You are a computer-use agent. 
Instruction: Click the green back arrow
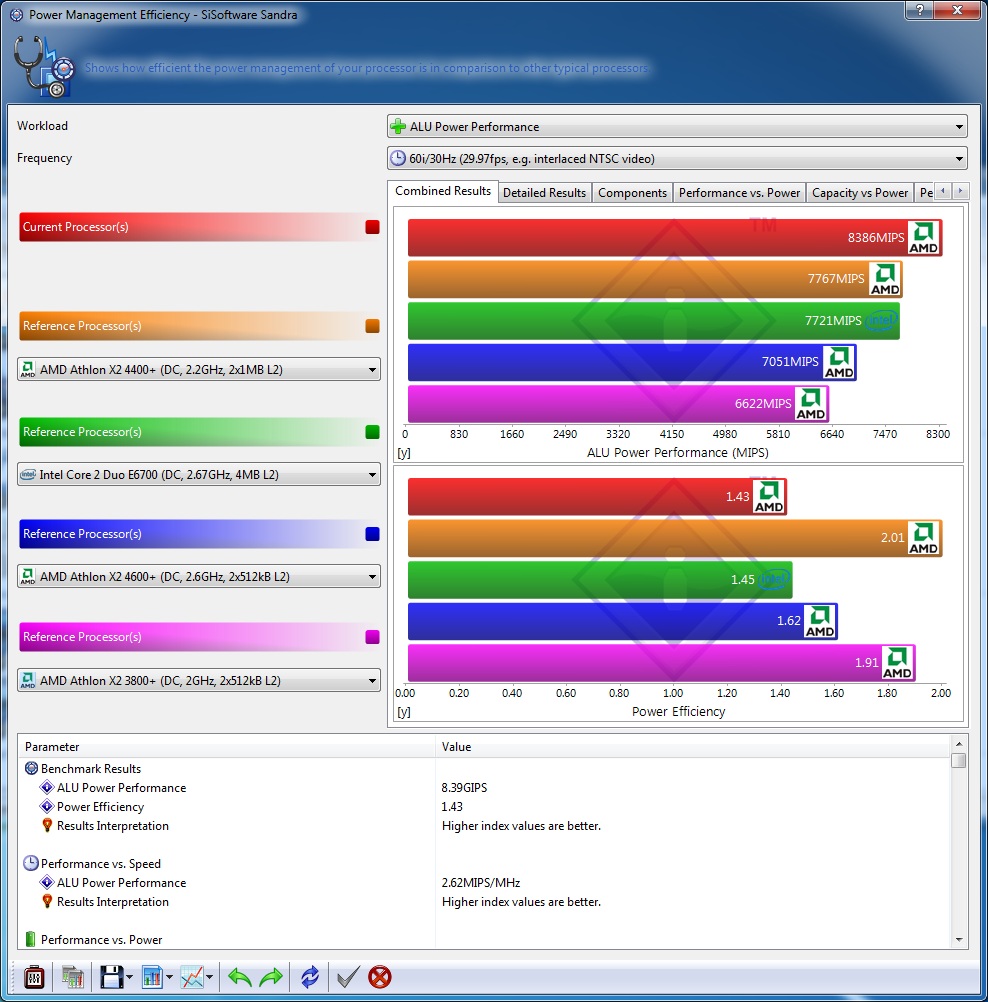[x=240, y=977]
